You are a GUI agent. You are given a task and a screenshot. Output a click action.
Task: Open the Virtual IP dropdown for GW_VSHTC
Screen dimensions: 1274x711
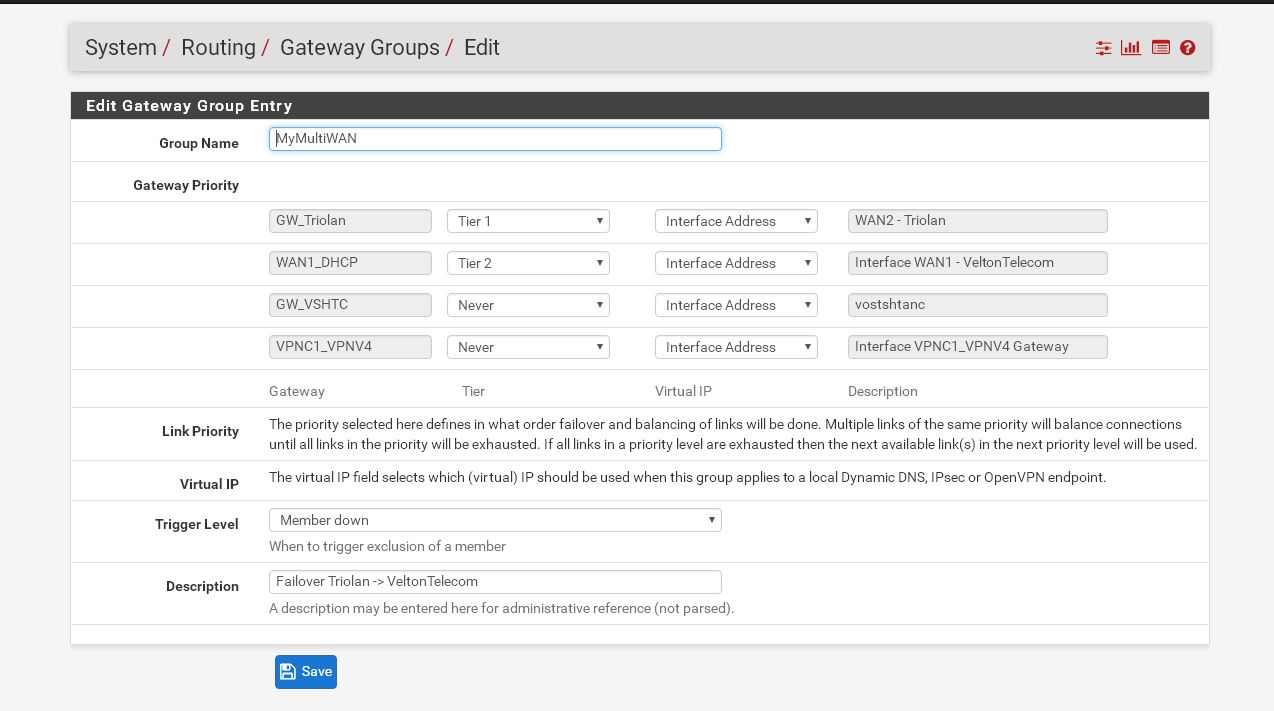(736, 305)
